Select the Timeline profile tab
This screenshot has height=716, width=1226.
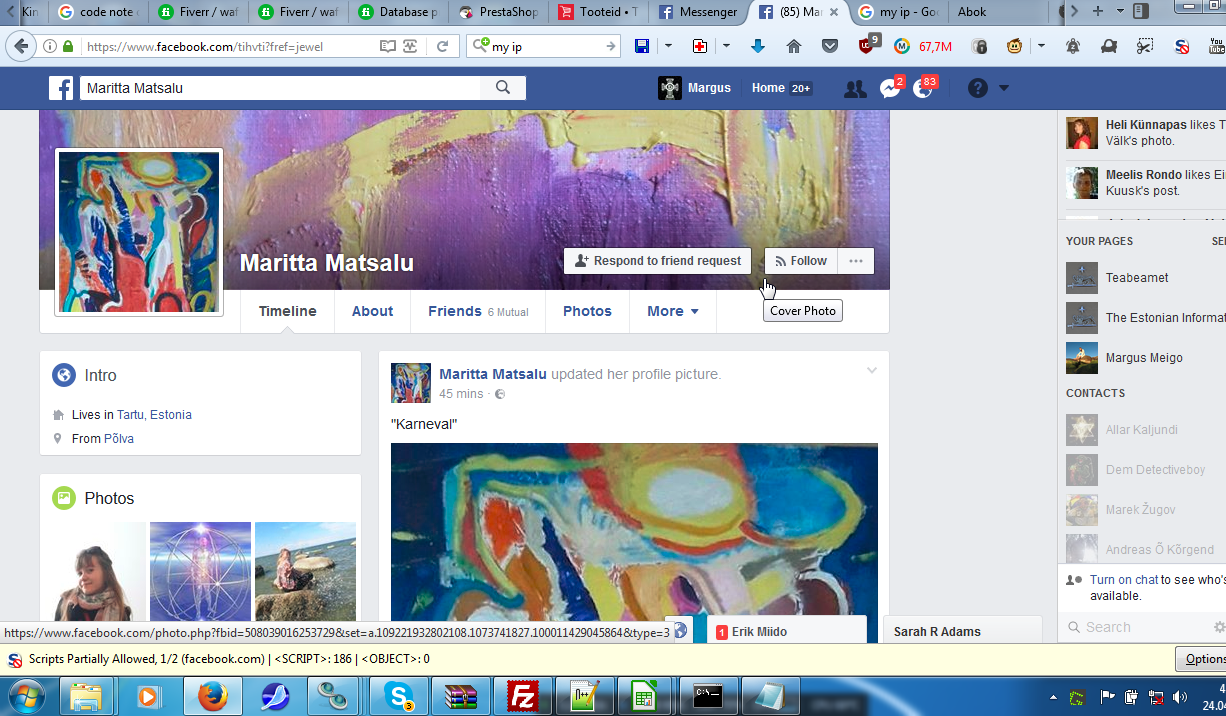click(x=288, y=311)
